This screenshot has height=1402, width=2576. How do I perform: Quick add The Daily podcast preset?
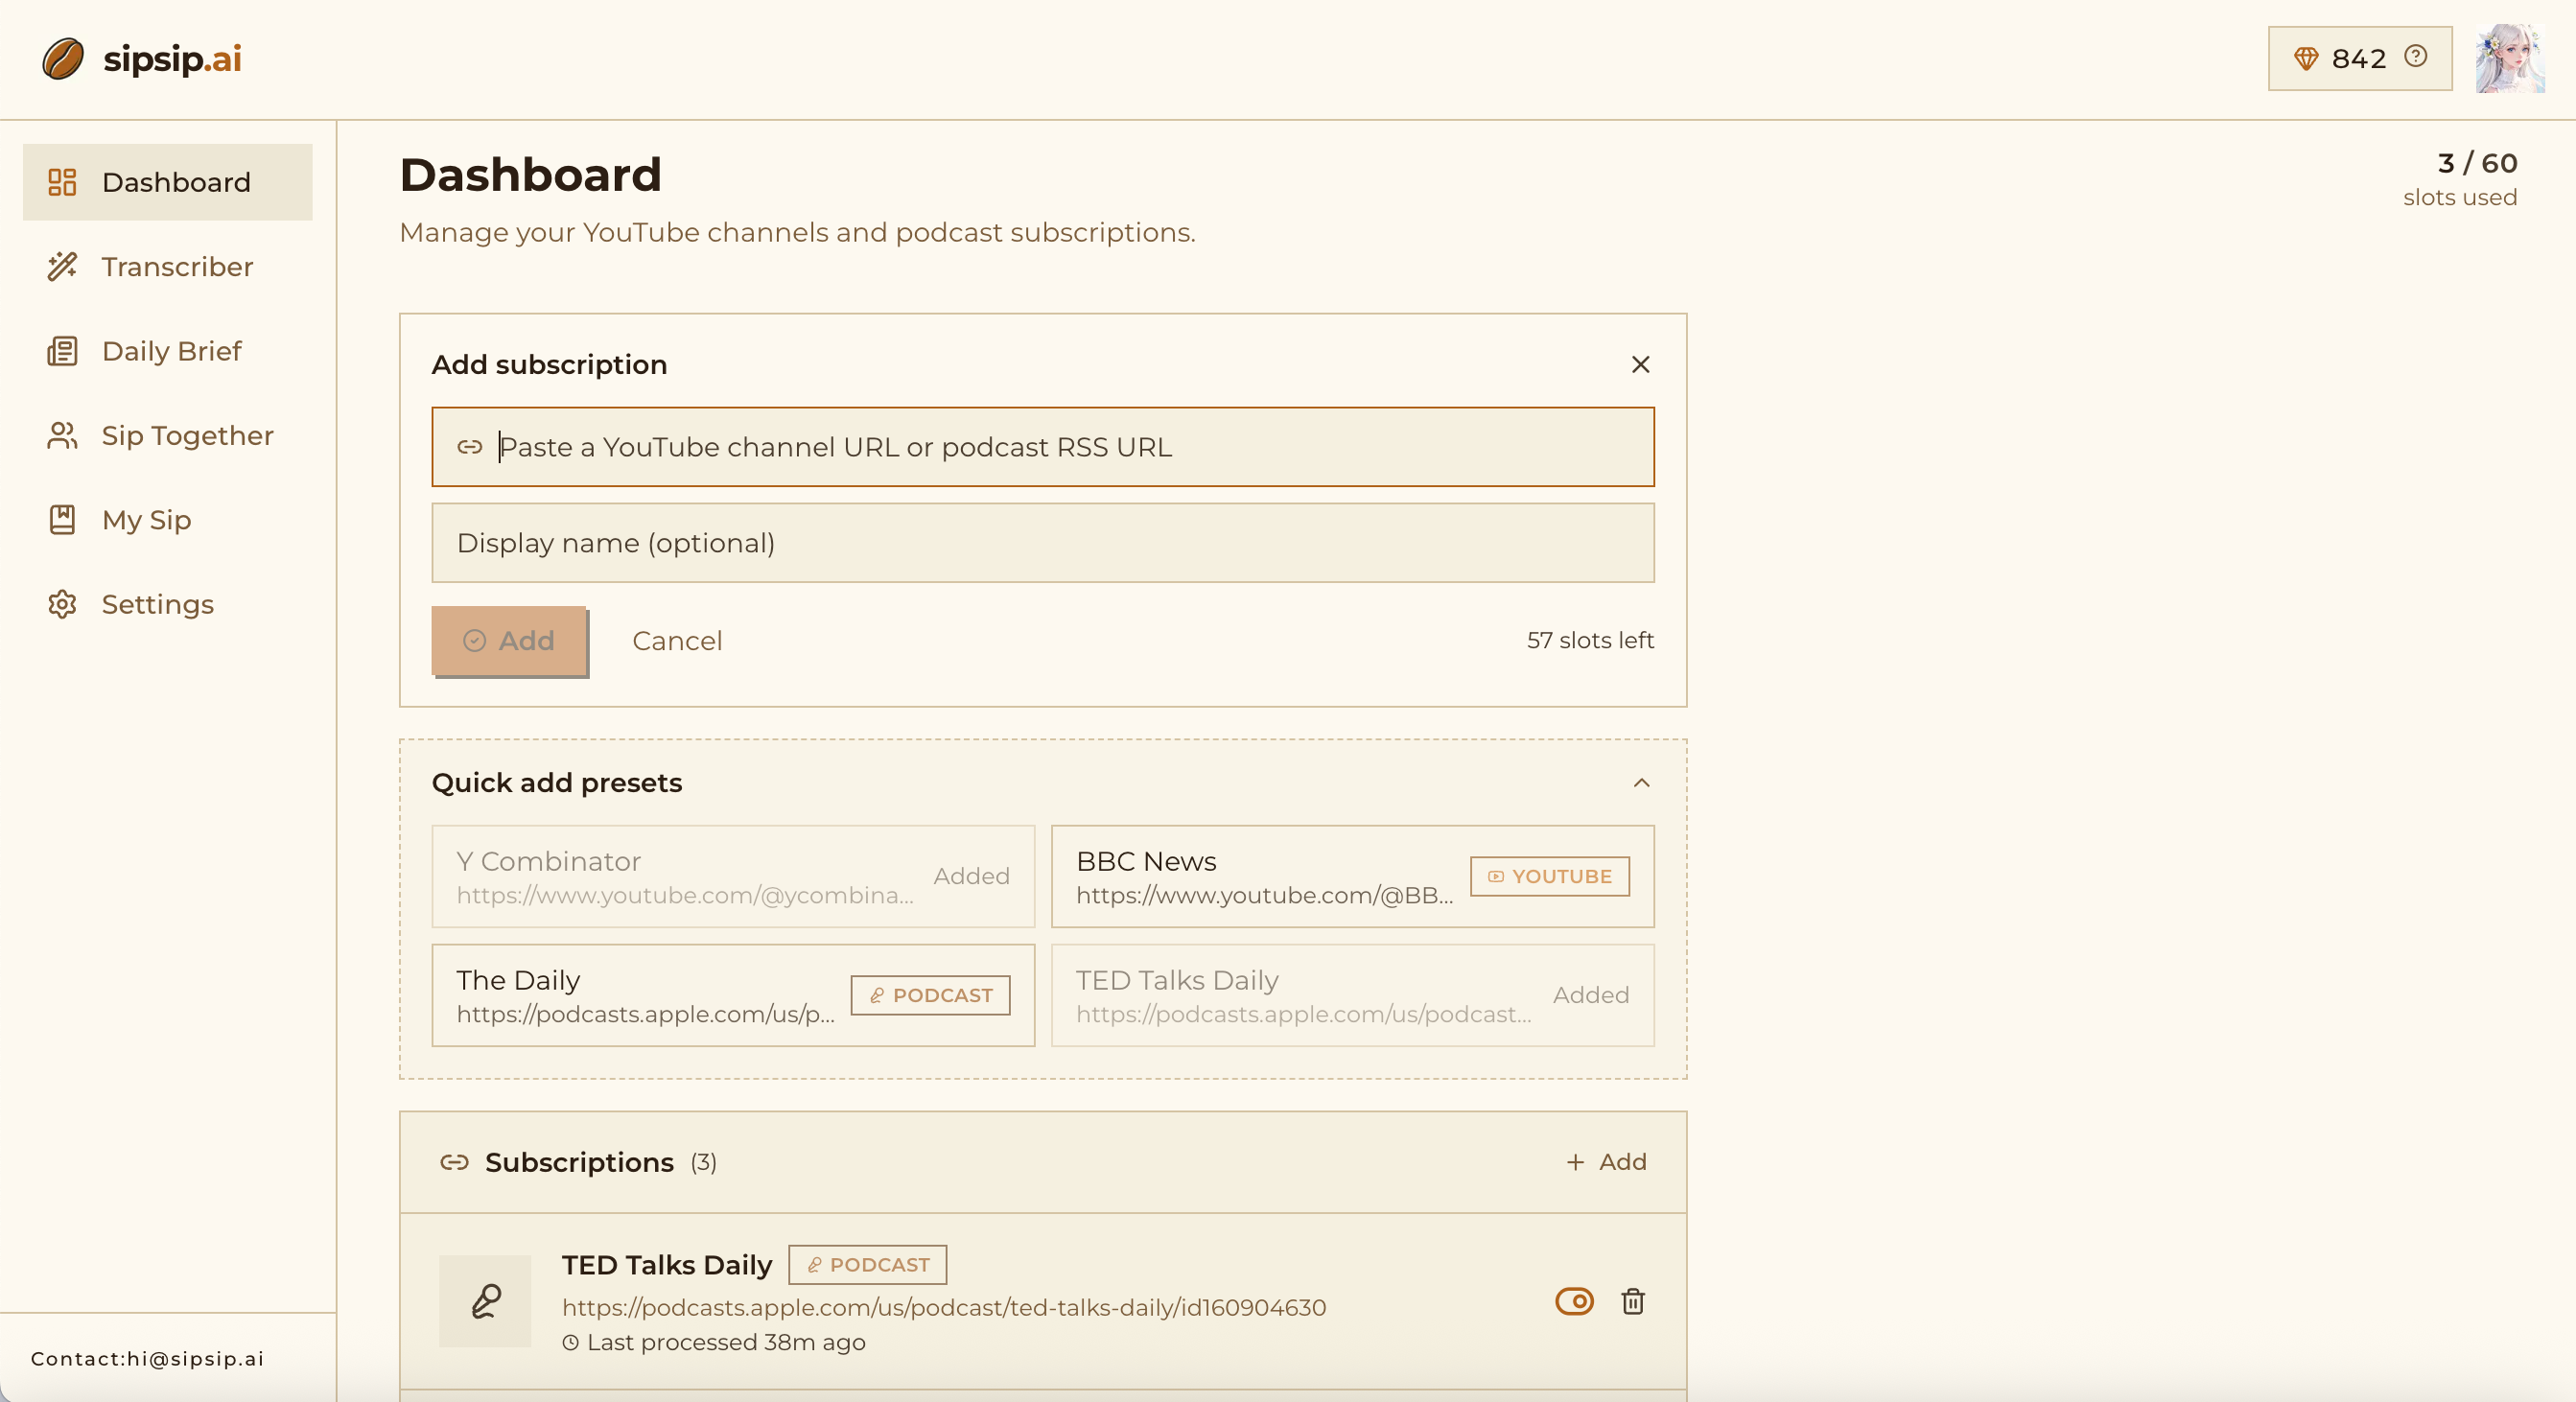[x=732, y=995]
